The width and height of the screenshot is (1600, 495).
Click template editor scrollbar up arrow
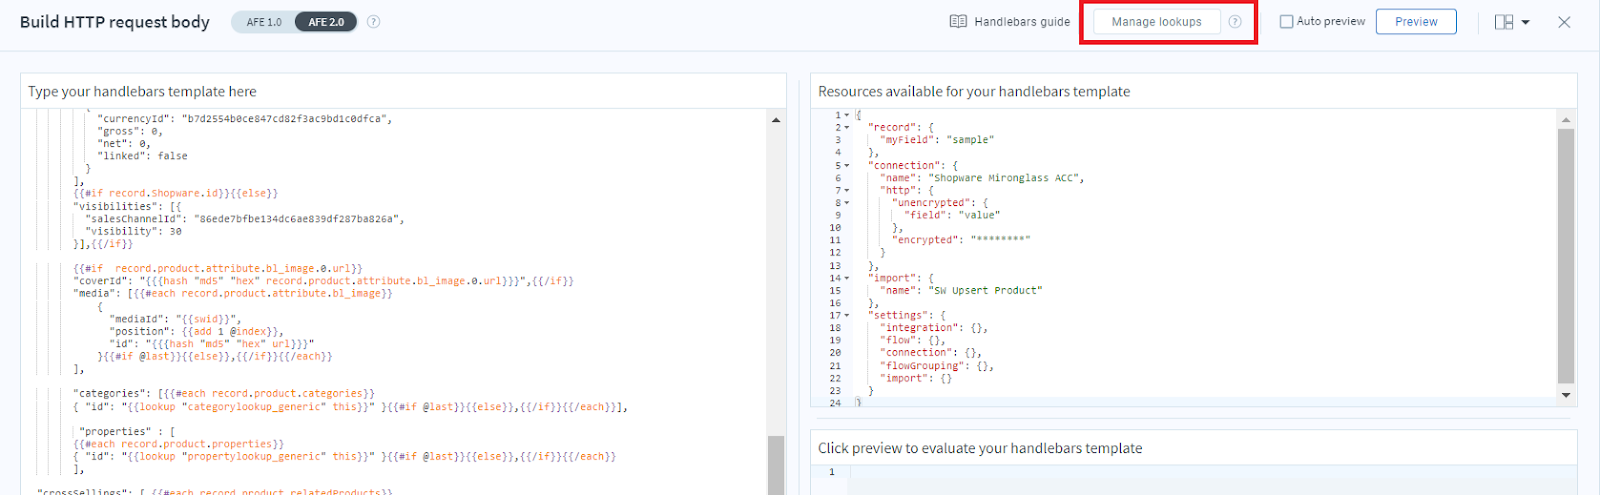coord(776,120)
